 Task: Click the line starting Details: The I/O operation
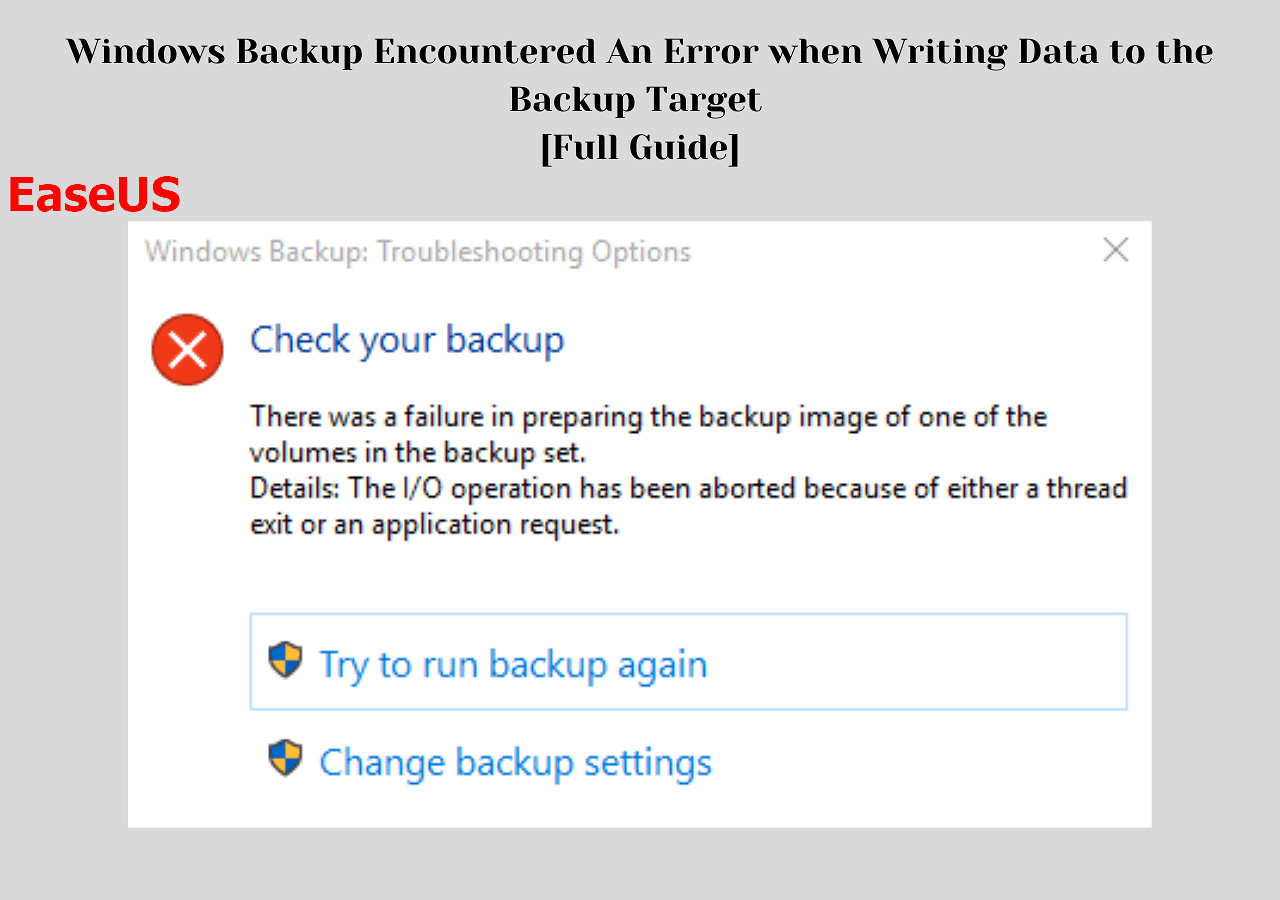pos(688,488)
